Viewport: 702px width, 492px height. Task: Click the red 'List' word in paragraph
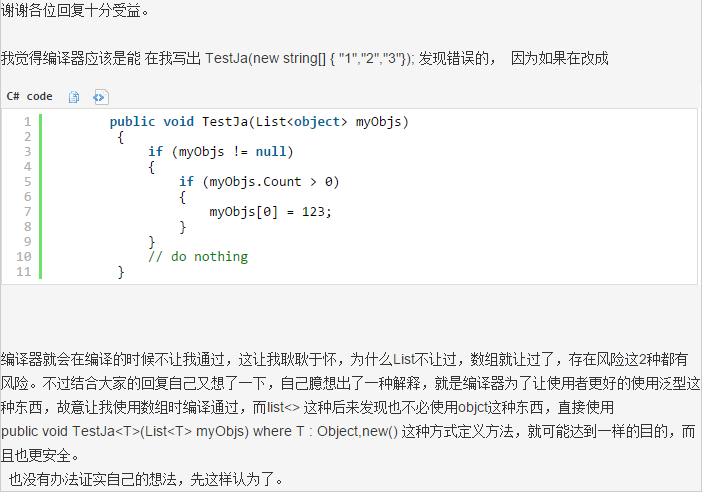point(401,358)
